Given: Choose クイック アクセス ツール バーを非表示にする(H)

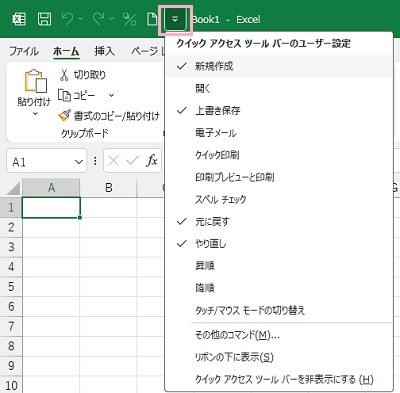Looking at the screenshot, I should [x=279, y=379].
